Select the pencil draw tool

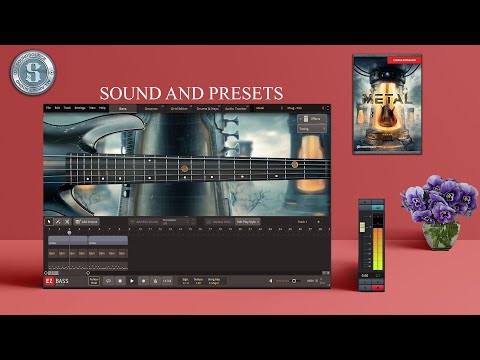(x=58, y=222)
